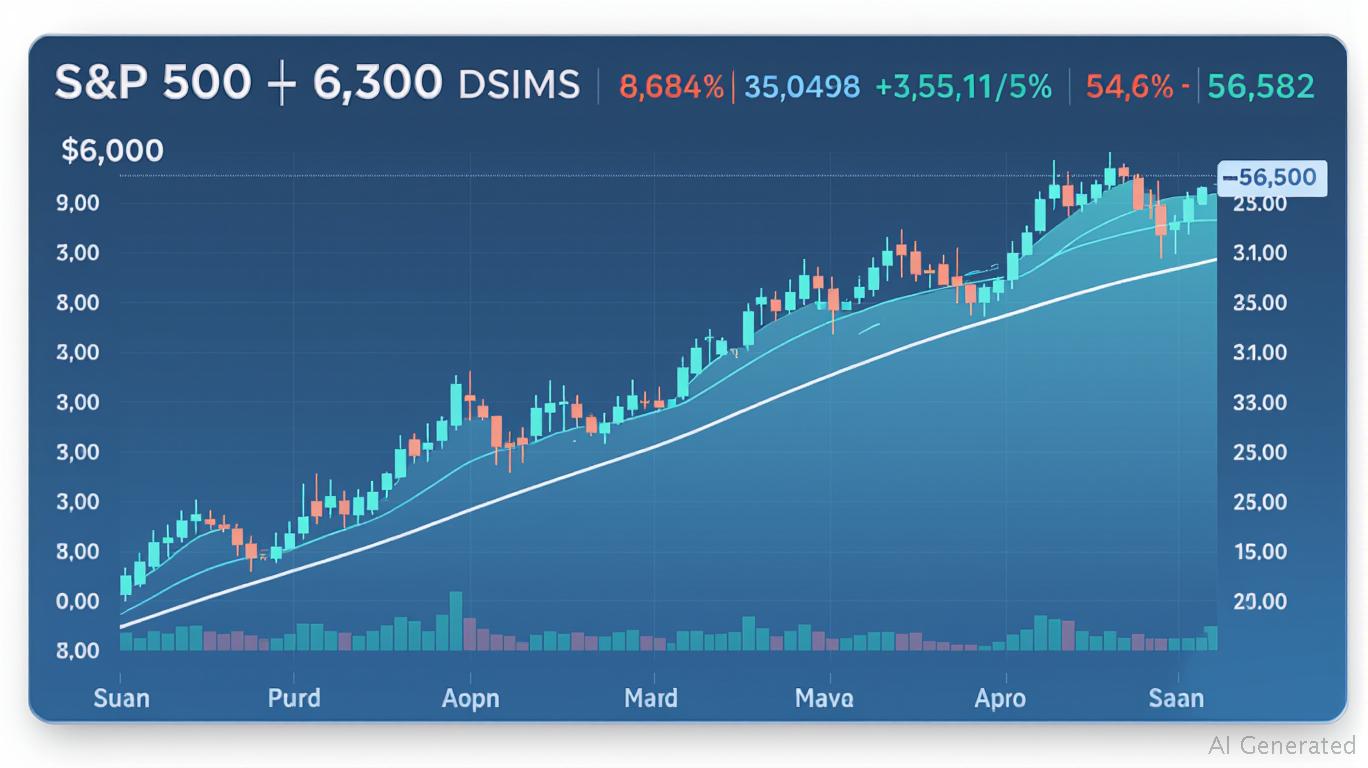Viewport: 1368px width, 768px height.
Task: Click the red 54,6% header value
Action: [x=1129, y=87]
